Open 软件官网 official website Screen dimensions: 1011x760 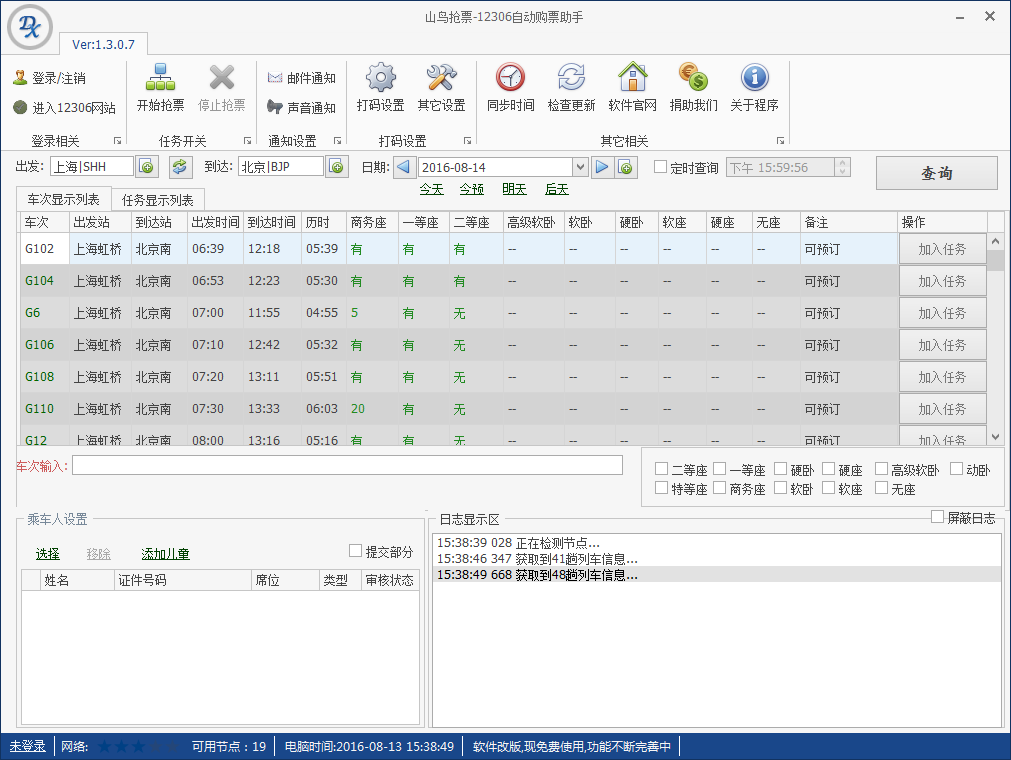coord(634,88)
